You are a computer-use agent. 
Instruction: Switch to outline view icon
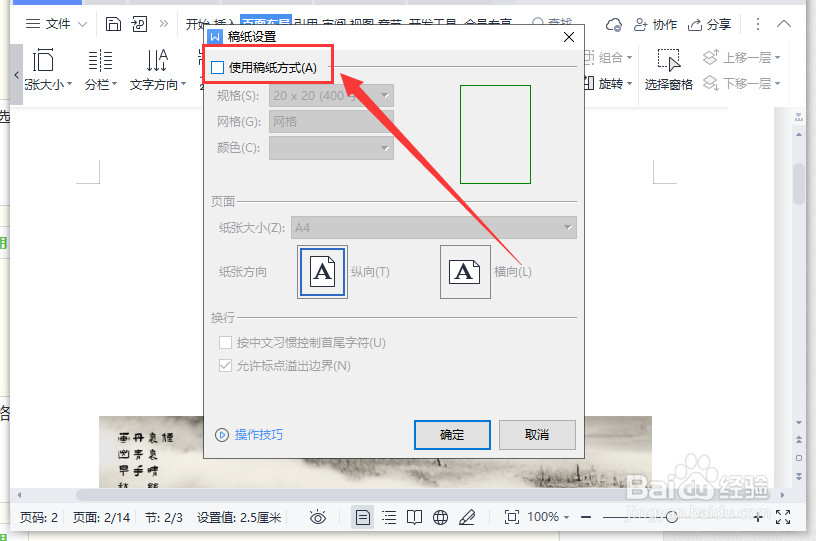[x=389, y=517]
